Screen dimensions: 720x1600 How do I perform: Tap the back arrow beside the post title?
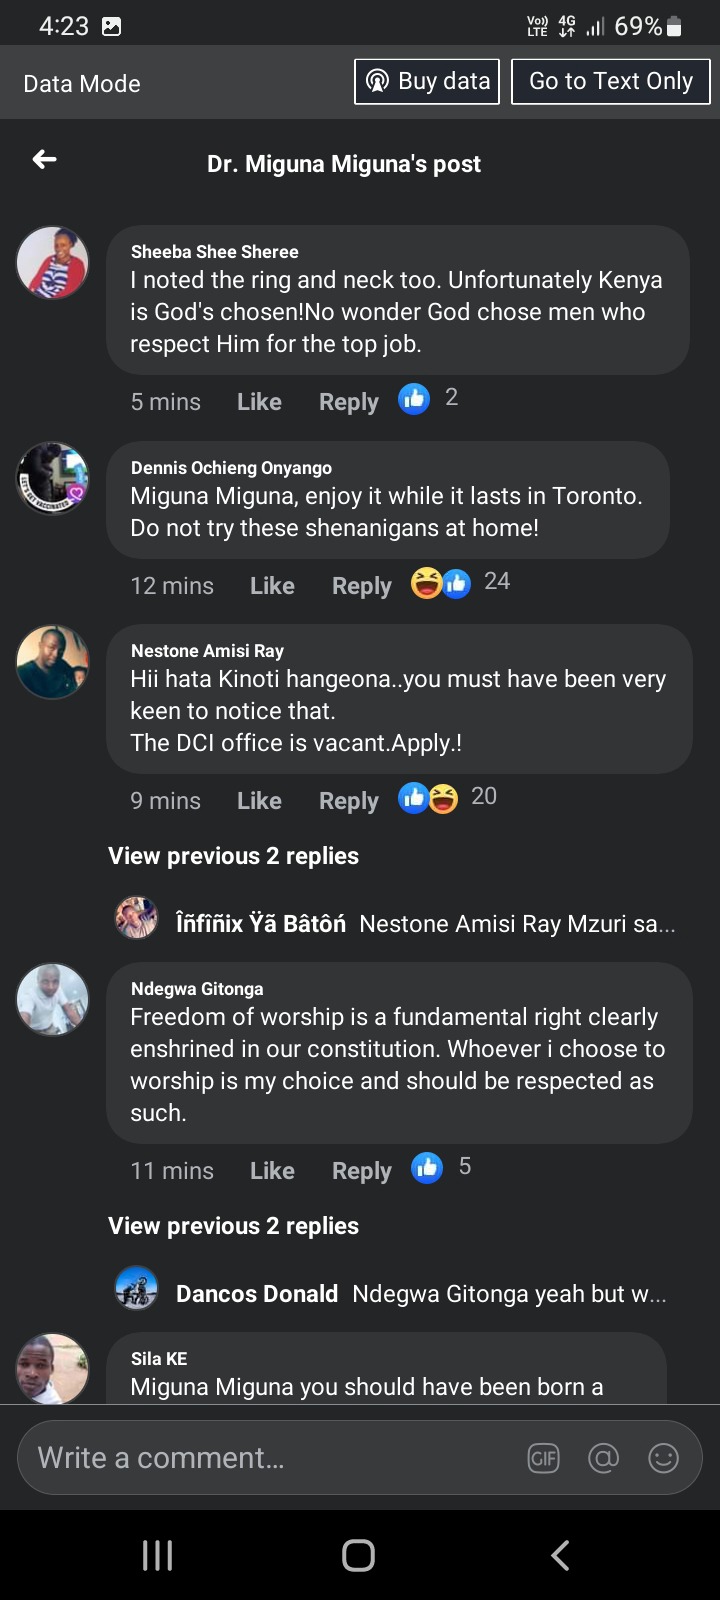44,160
